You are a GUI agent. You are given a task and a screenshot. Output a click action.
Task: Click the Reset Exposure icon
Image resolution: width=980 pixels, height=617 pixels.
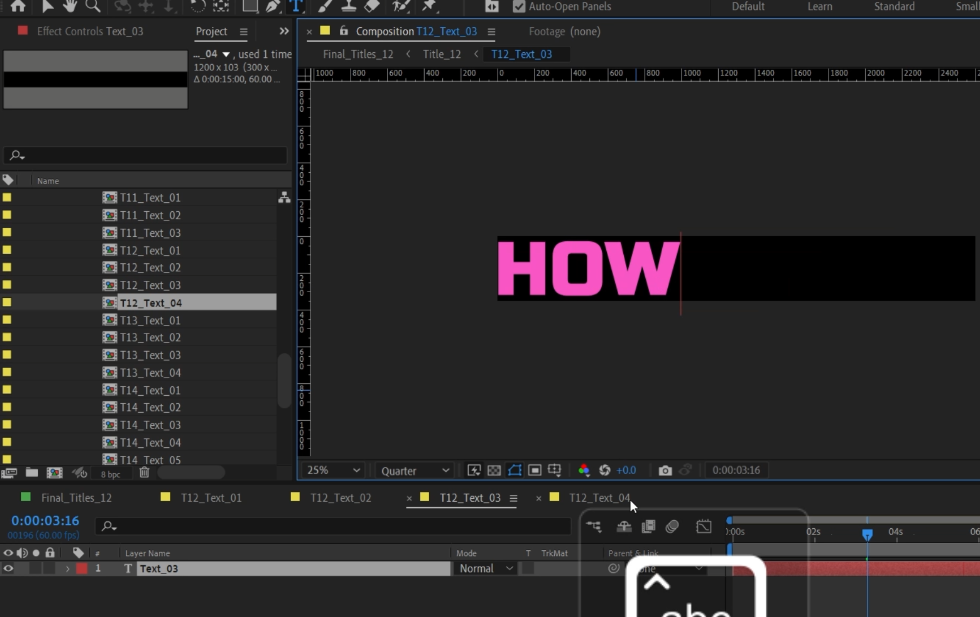[x=604, y=470]
